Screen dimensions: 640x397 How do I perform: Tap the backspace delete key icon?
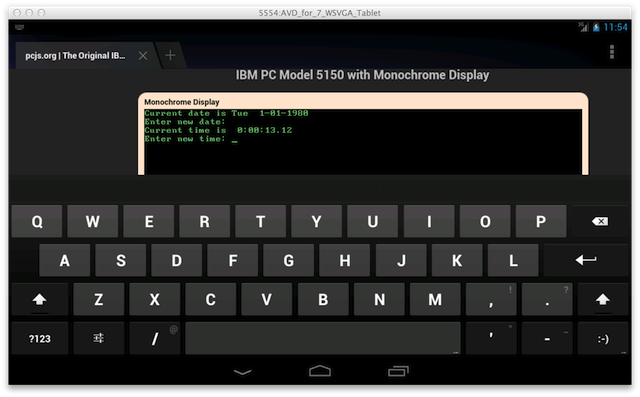(x=600, y=222)
